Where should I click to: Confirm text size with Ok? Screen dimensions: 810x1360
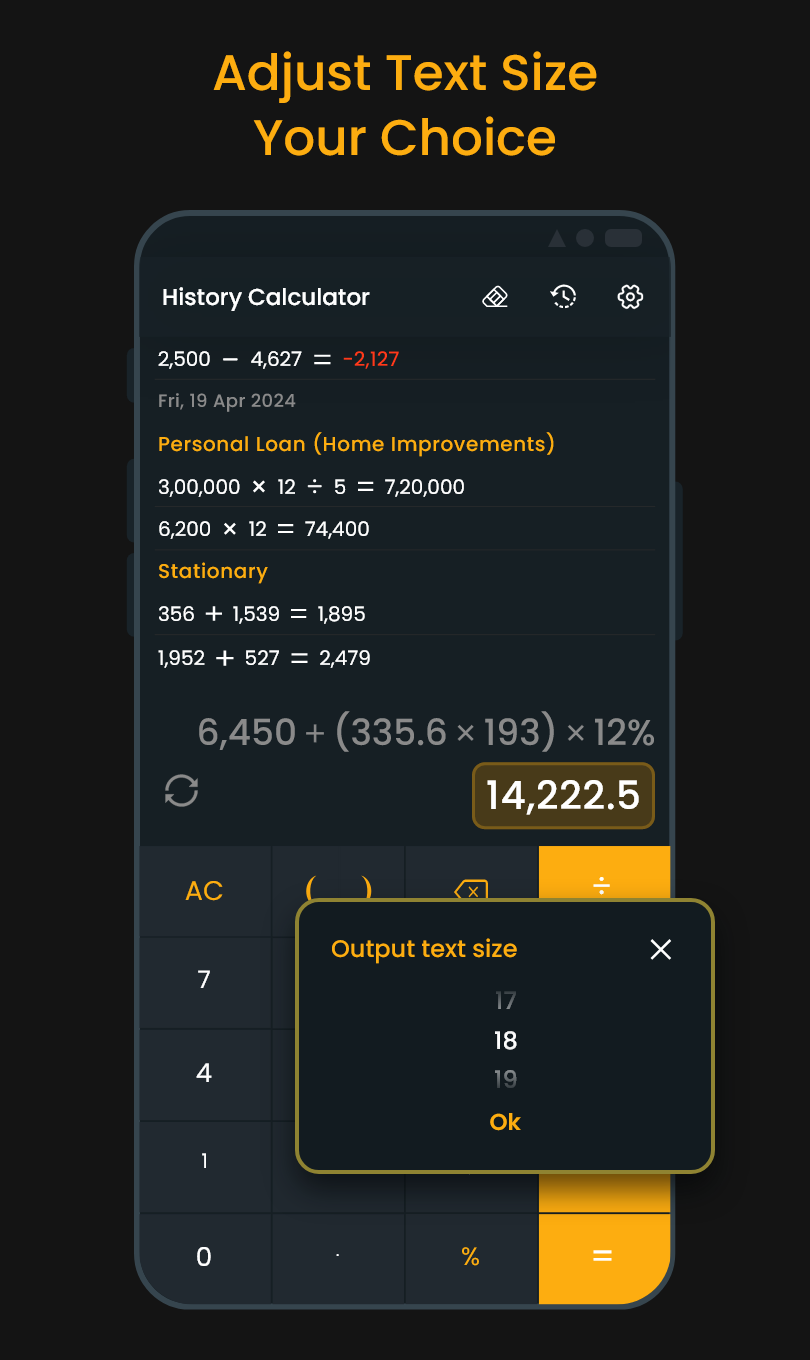click(x=505, y=1122)
